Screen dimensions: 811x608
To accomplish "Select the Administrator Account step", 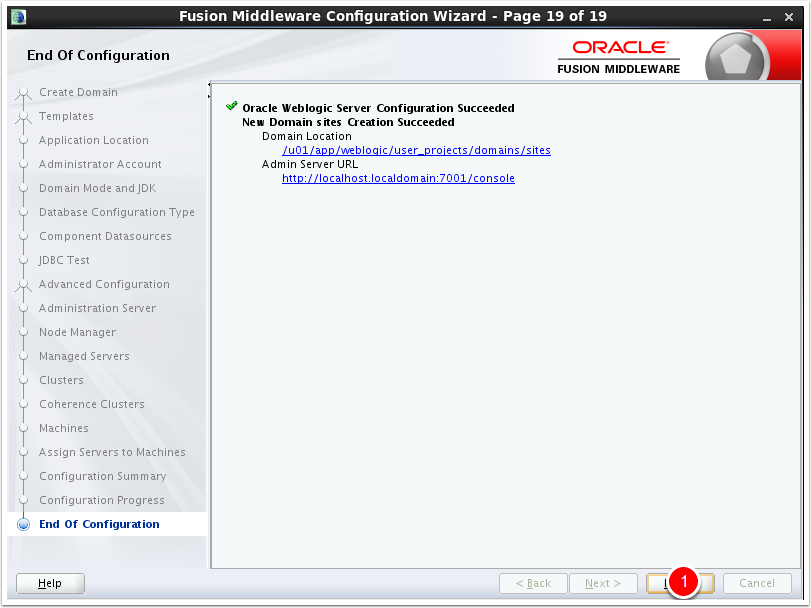I will pos(100,164).
